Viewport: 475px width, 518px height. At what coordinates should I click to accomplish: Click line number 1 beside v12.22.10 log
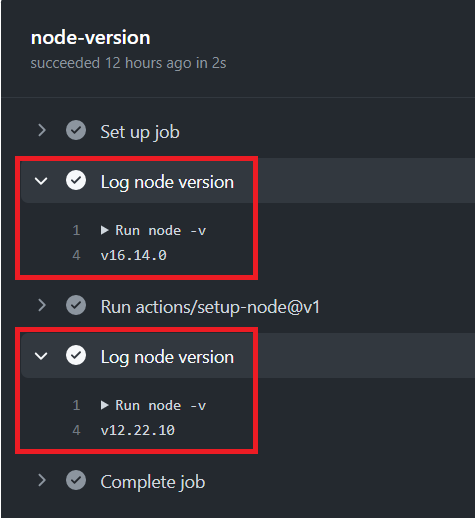pos(76,405)
